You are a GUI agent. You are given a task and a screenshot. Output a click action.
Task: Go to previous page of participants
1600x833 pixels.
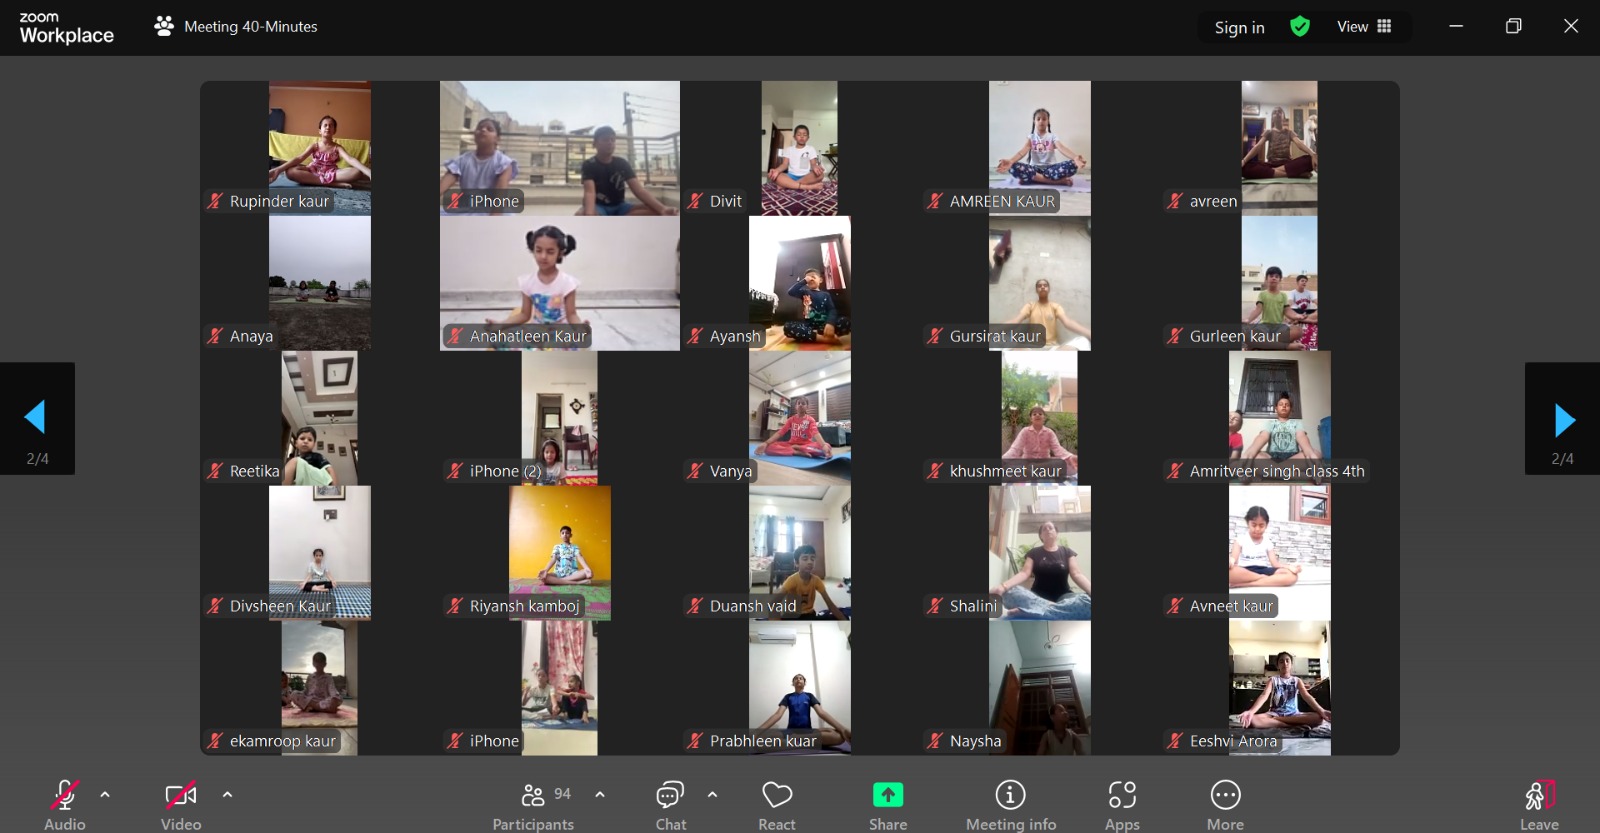coord(36,418)
